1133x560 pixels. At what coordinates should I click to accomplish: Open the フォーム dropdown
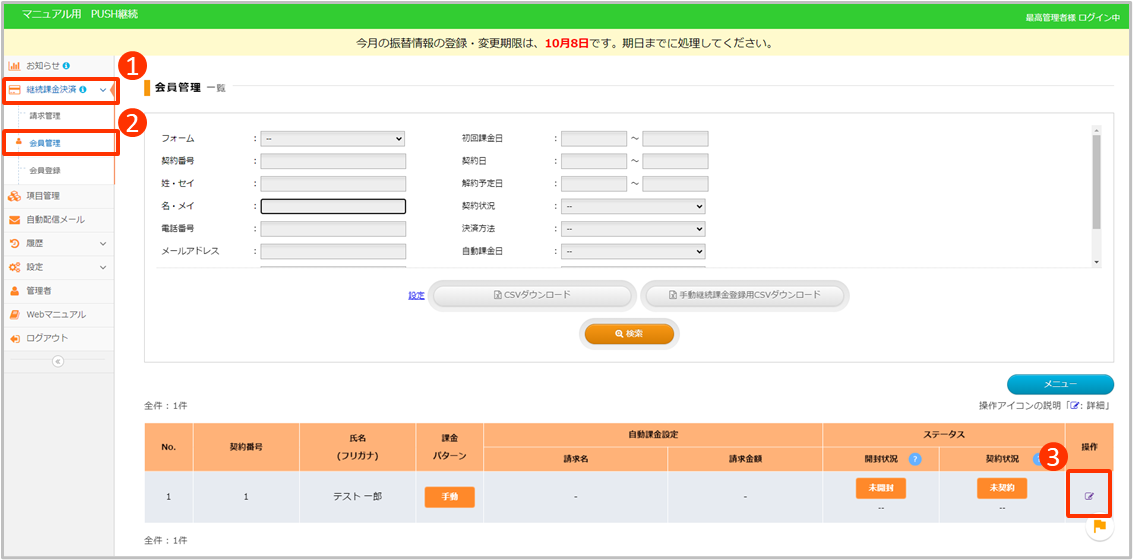tap(332, 139)
